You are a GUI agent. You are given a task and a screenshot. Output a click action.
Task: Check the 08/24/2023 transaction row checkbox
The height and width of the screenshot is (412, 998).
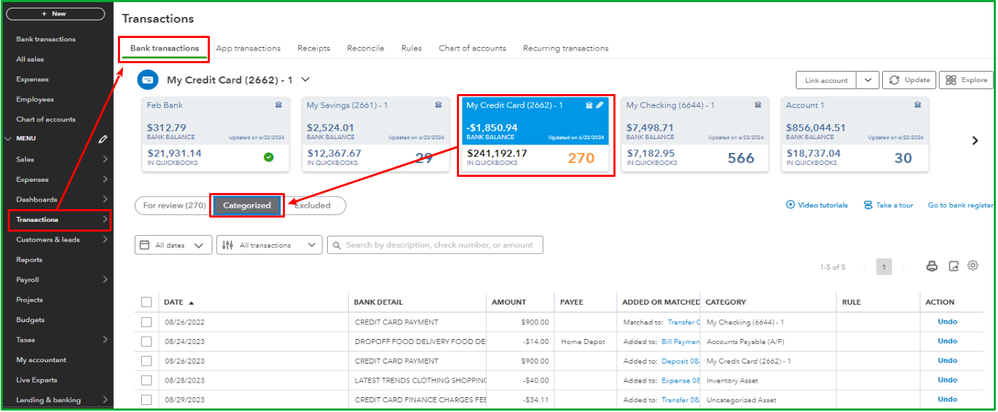[146, 342]
